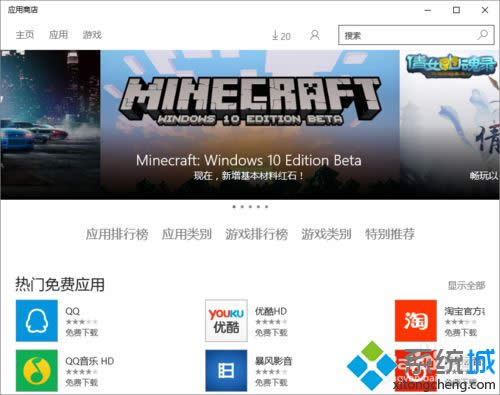Click the star rating under 优酷HD

tap(271, 322)
